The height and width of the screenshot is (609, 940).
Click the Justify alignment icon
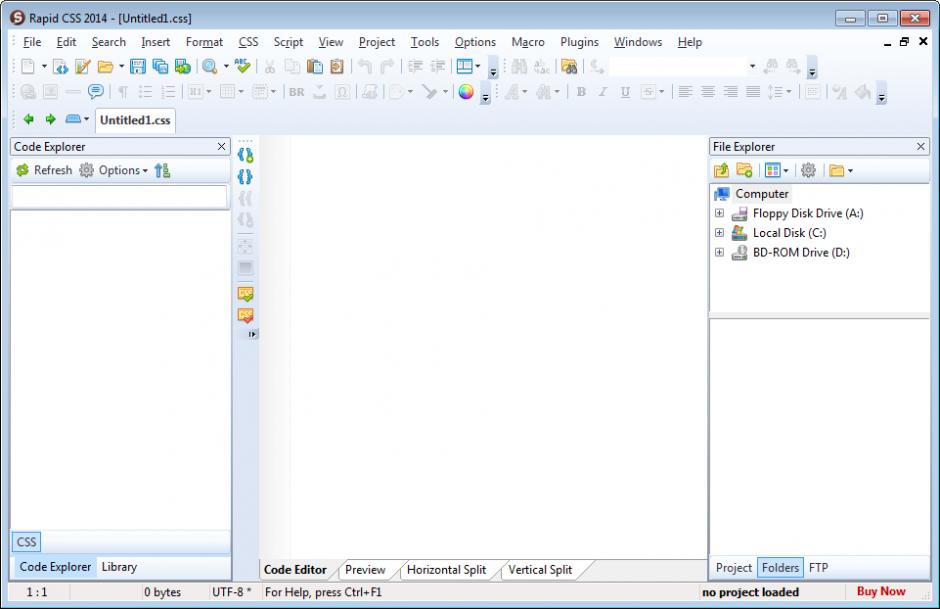753,92
